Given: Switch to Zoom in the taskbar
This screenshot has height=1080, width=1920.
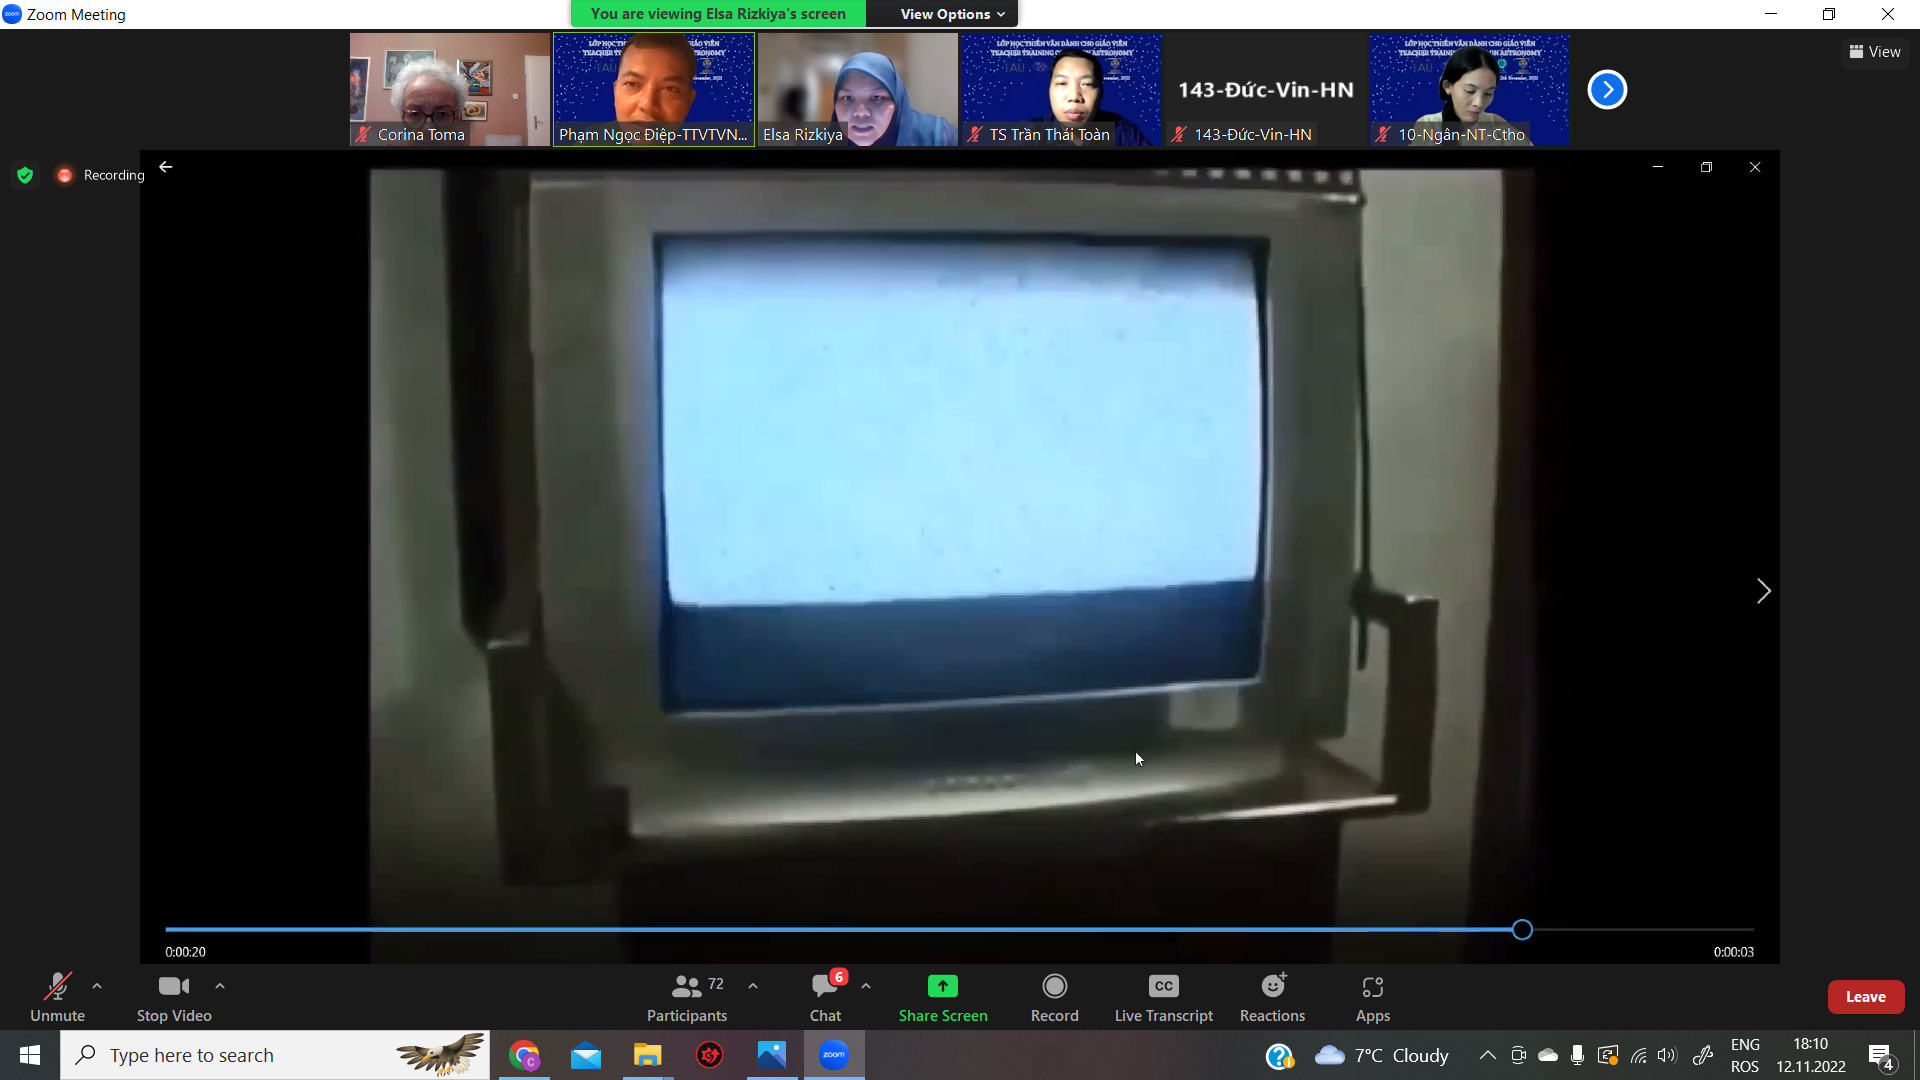Looking at the screenshot, I should coord(834,1055).
